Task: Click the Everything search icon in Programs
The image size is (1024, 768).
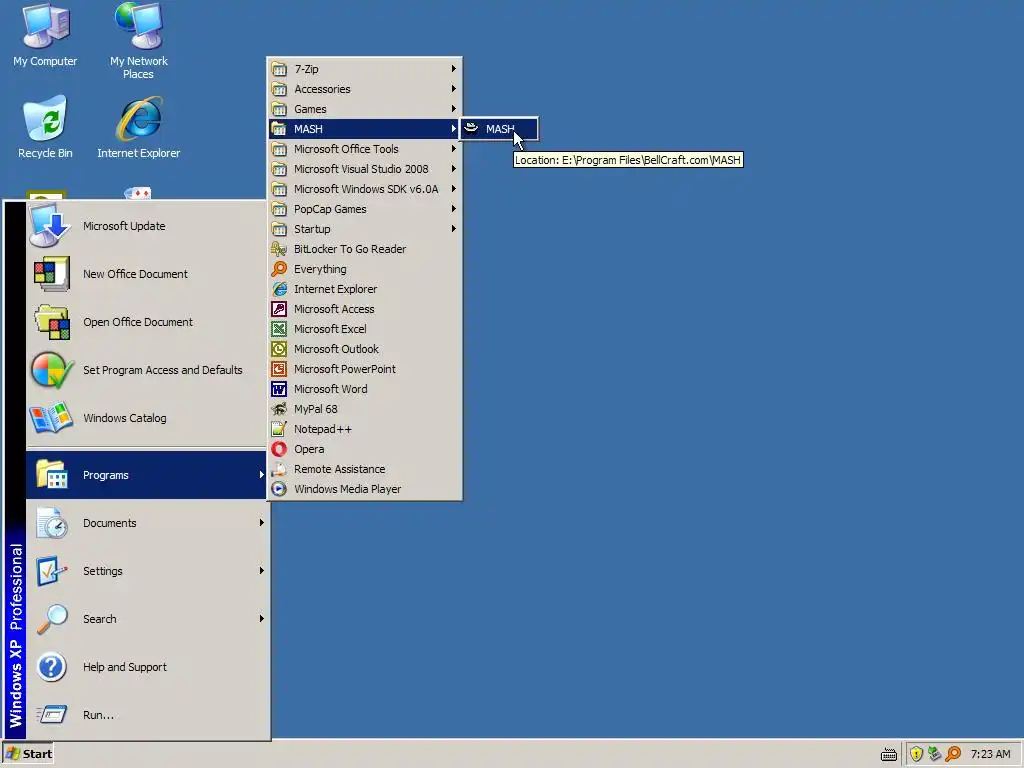Action: [279, 269]
